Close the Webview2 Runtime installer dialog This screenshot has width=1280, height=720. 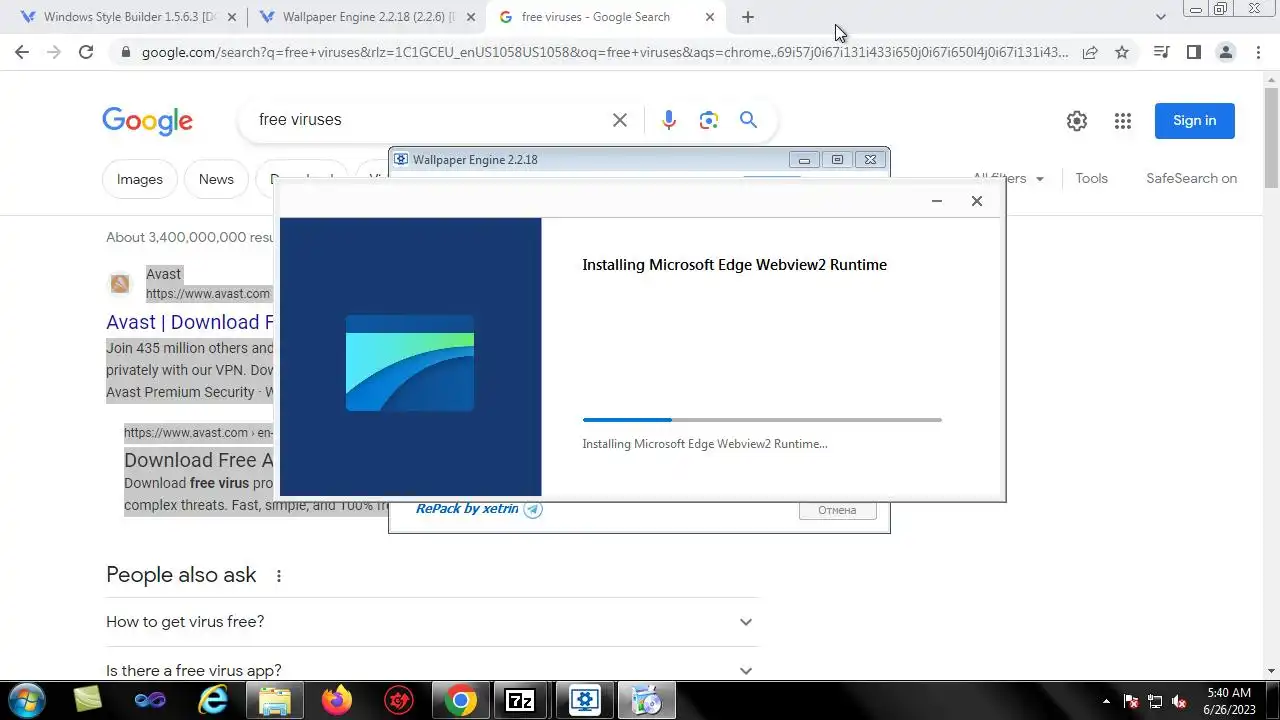coord(977,201)
